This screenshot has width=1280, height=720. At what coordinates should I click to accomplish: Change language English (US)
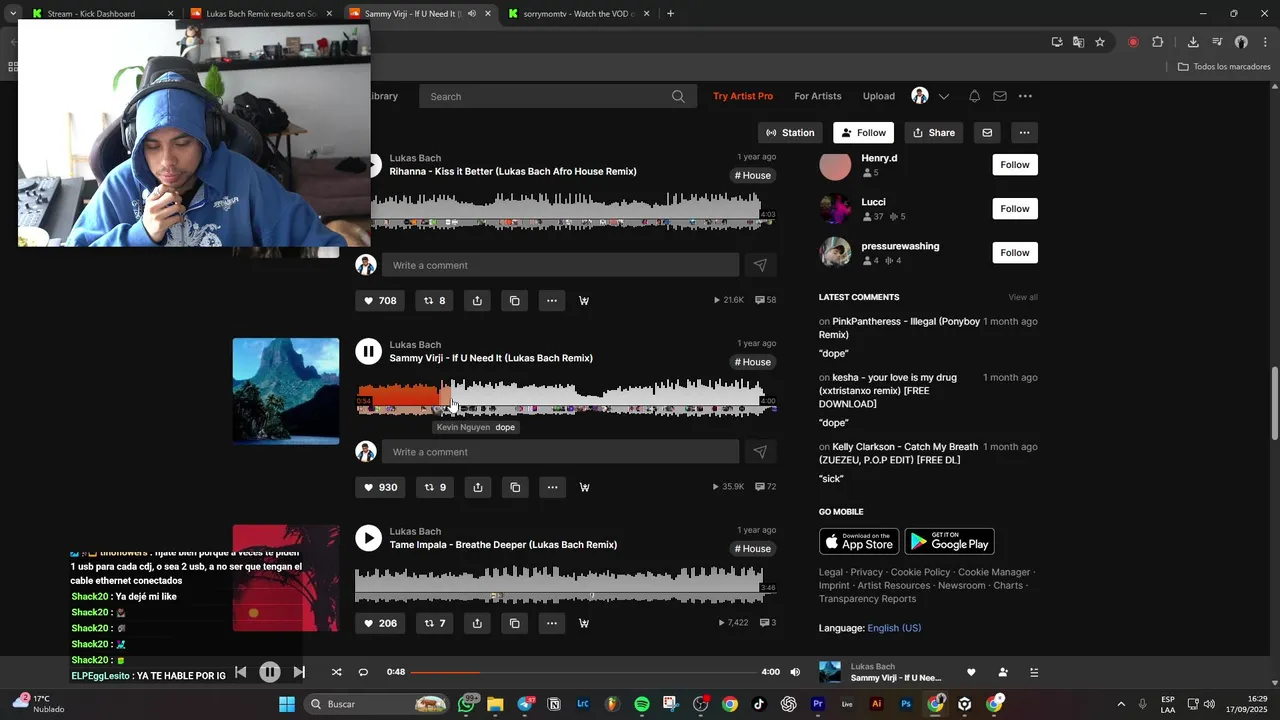894,628
